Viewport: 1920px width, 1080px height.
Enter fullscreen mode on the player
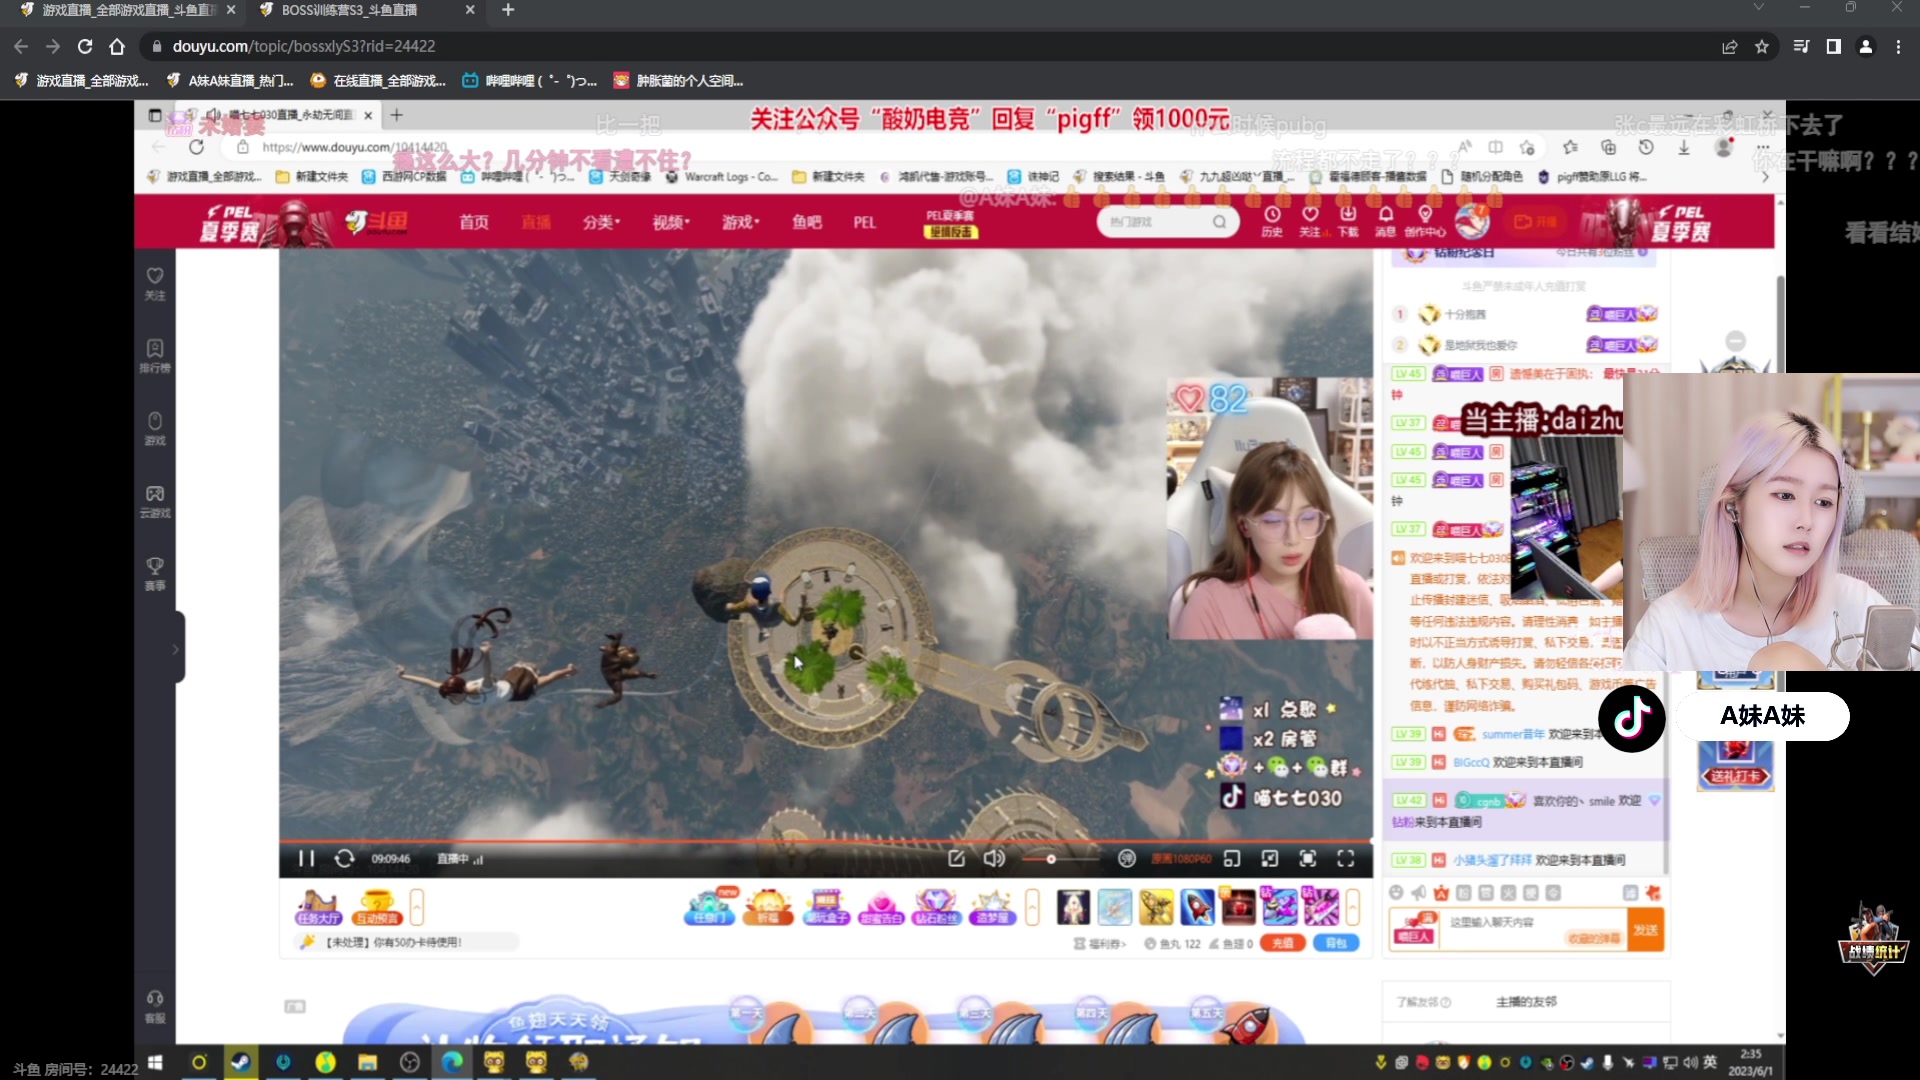click(x=1346, y=859)
